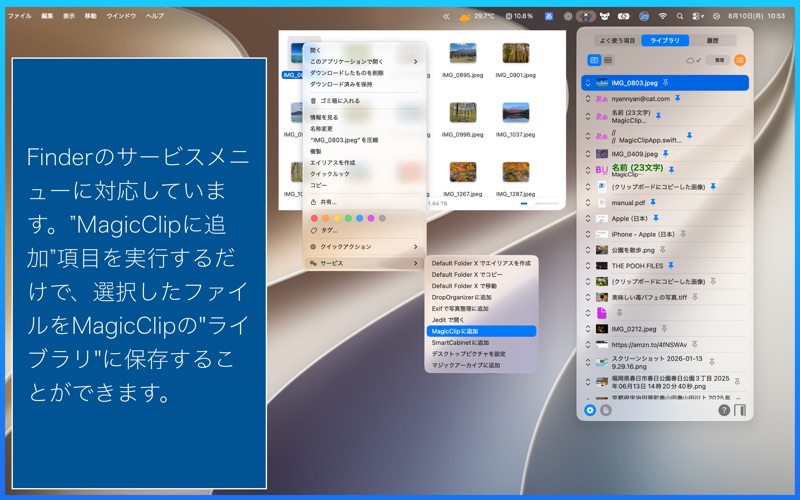Image resolution: width=800 pixels, height=500 pixels.
Task: Click the panel layout icon next to help
Action: (x=740, y=410)
